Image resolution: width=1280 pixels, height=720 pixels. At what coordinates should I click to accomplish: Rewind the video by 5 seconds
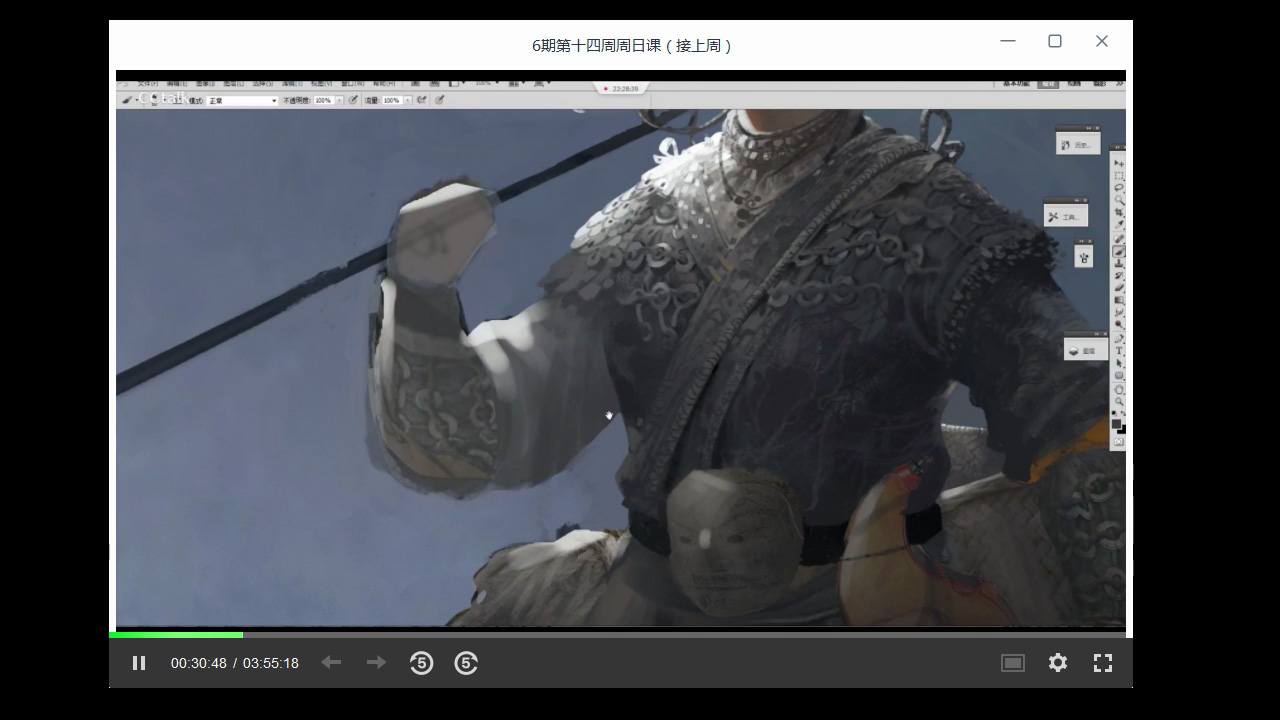421,663
